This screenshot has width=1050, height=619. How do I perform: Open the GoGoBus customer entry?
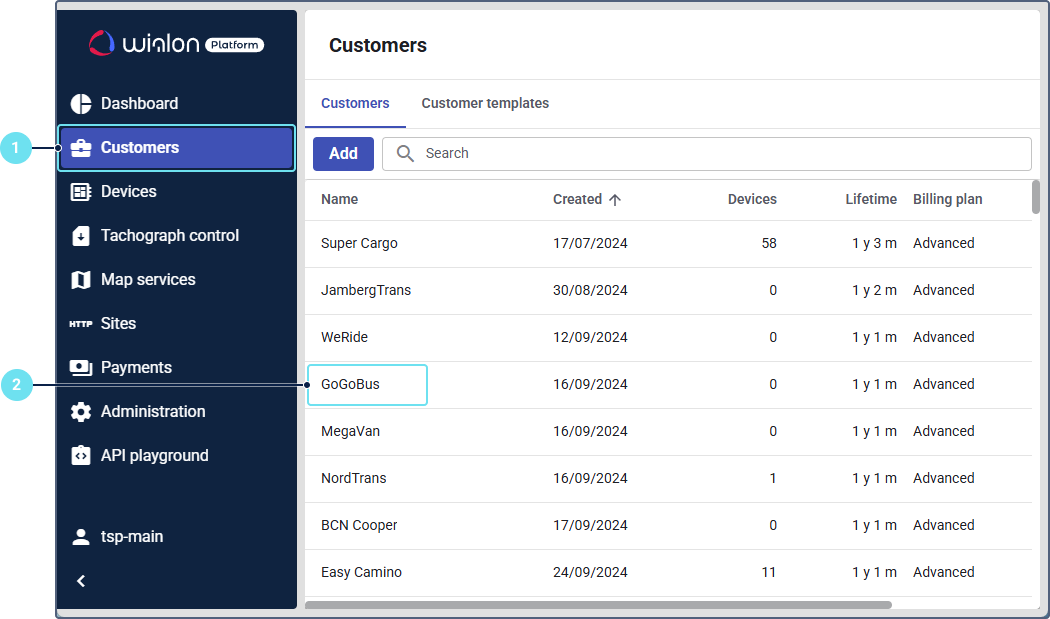(350, 385)
